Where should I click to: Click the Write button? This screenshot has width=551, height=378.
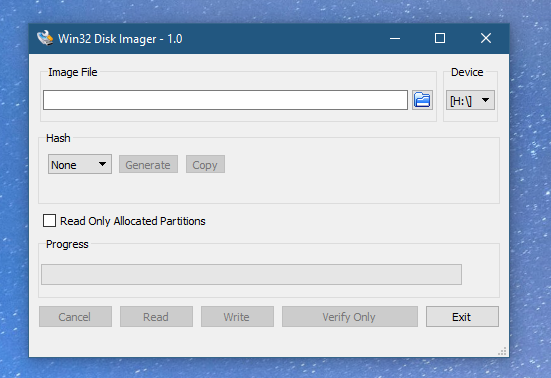pyautogui.click(x=237, y=317)
